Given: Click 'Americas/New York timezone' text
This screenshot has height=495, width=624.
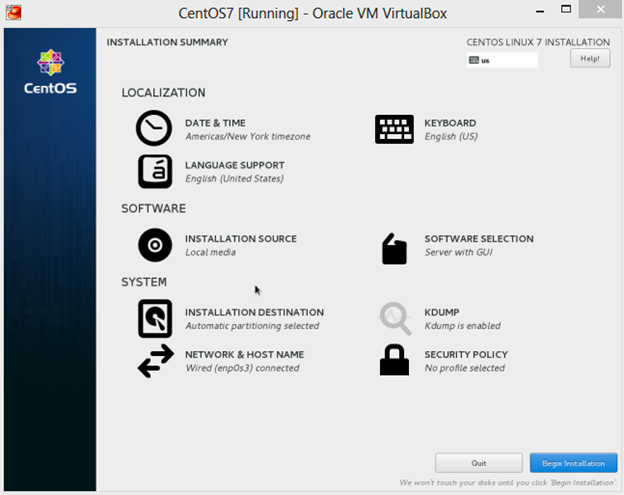Looking at the screenshot, I should point(248,136).
